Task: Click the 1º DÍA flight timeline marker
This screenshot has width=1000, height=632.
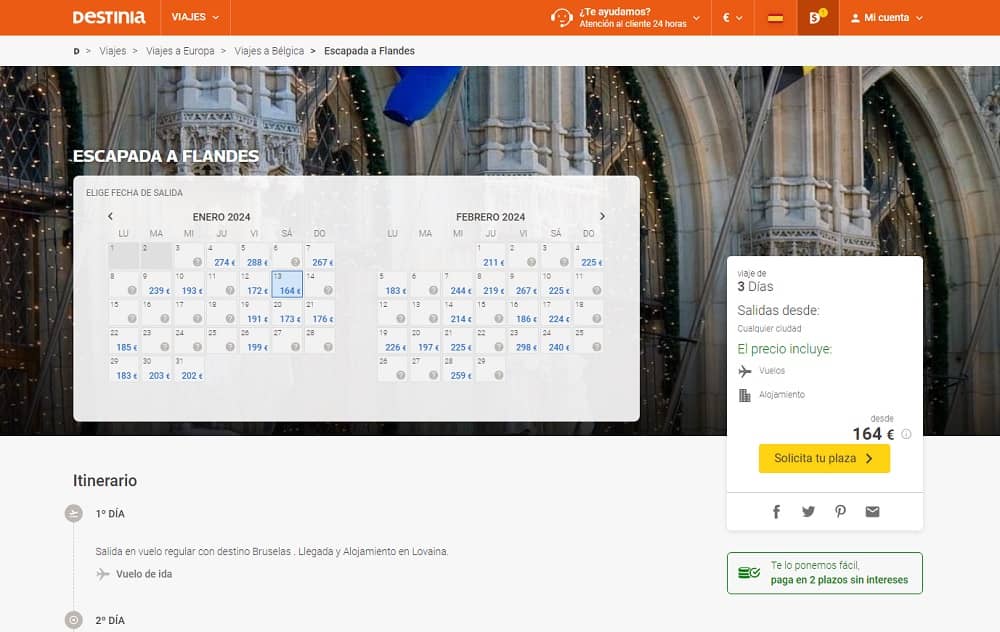Action: tap(74, 513)
